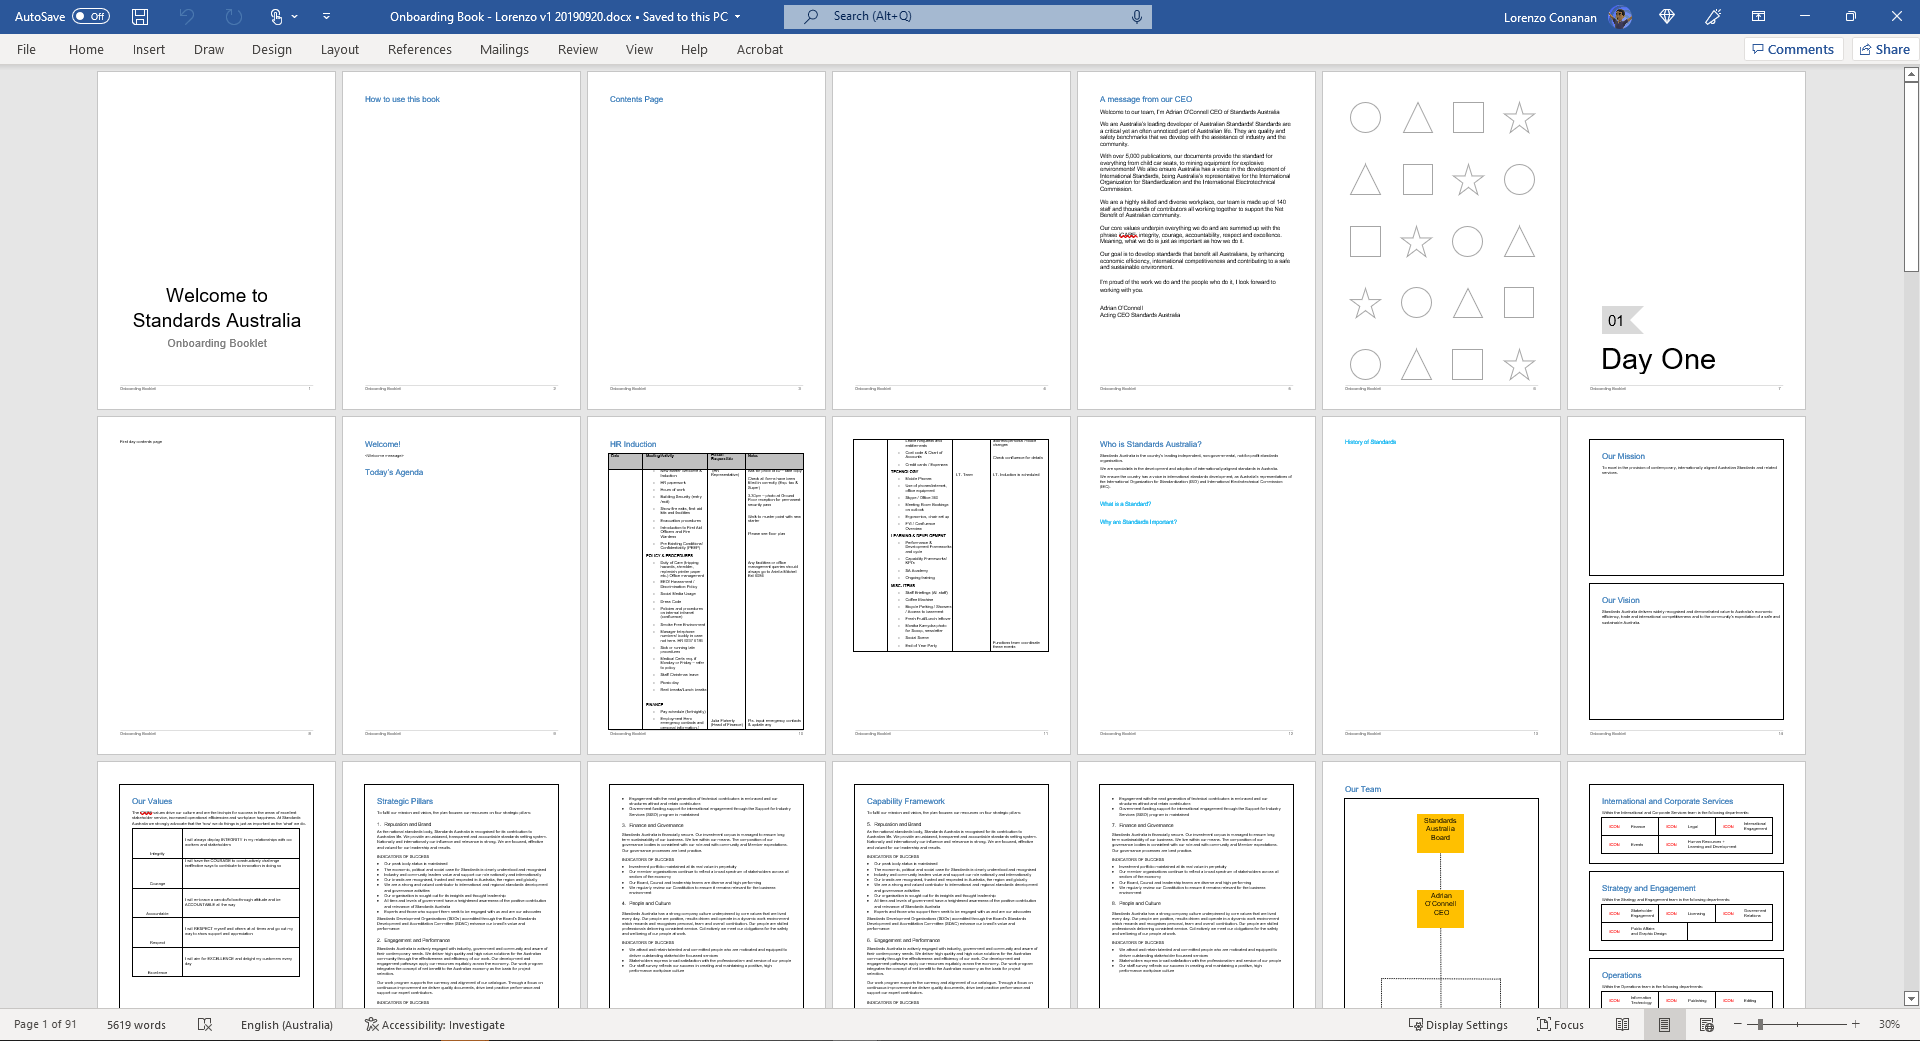Open word count via 5619 words

coord(137,1024)
